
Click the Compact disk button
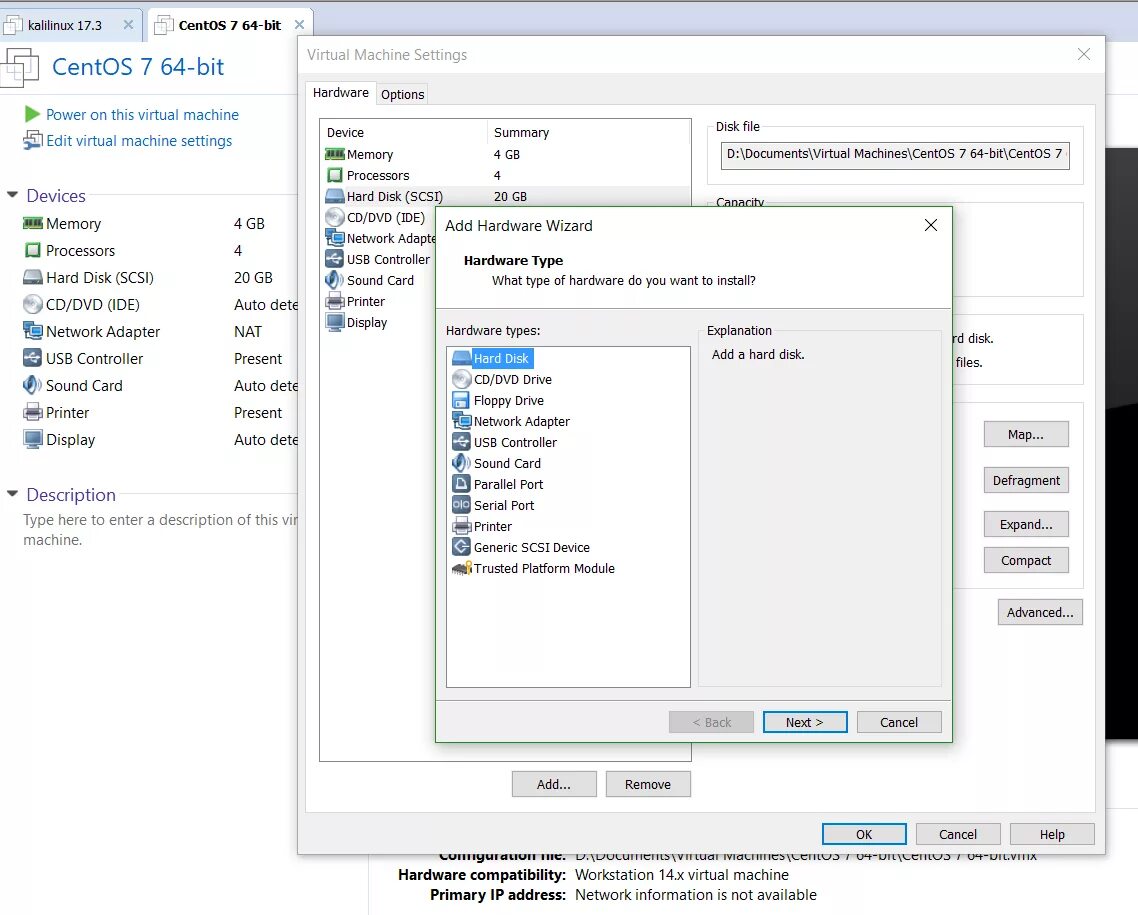pos(1026,560)
